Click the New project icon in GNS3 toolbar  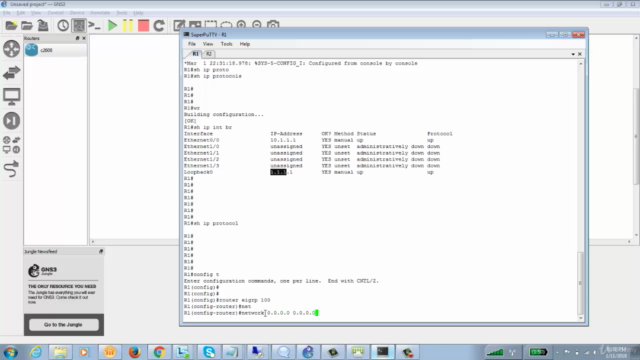11,26
